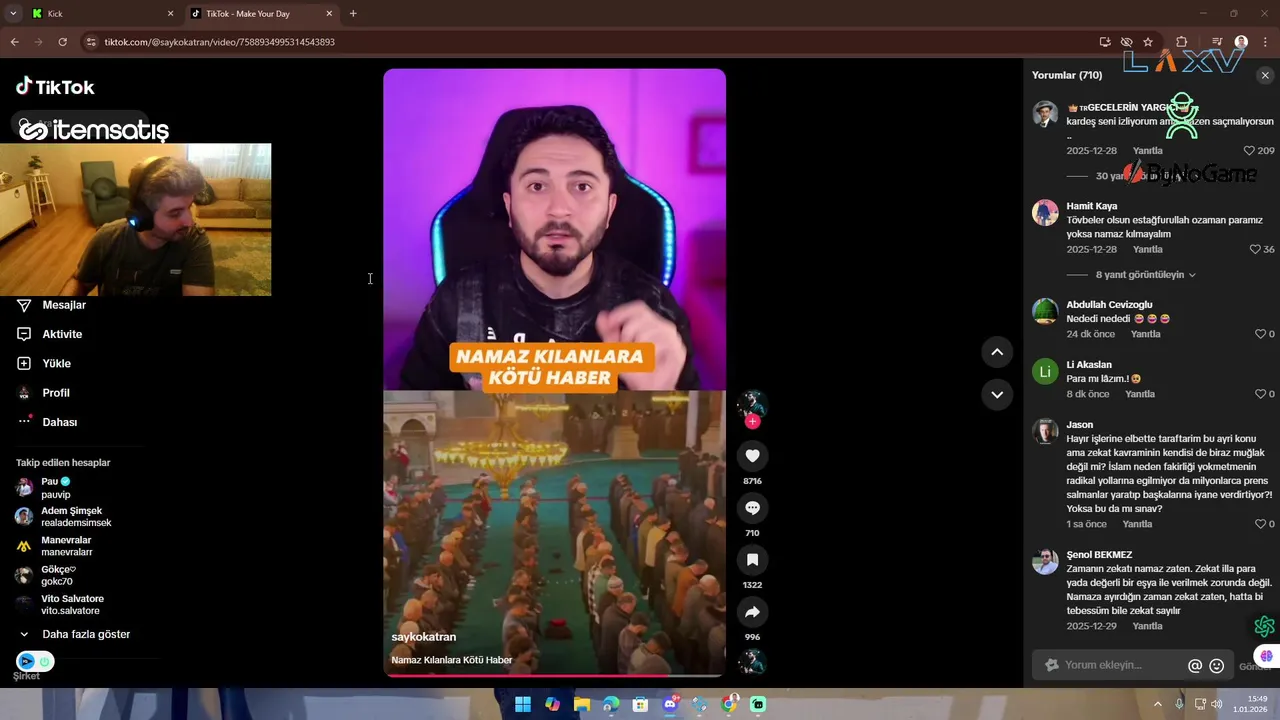Image resolution: width=1280 pixels, height=720 pixels.
Task: Like the video with the heart icon
Action: pyautogui.click(x=753, y=456)
